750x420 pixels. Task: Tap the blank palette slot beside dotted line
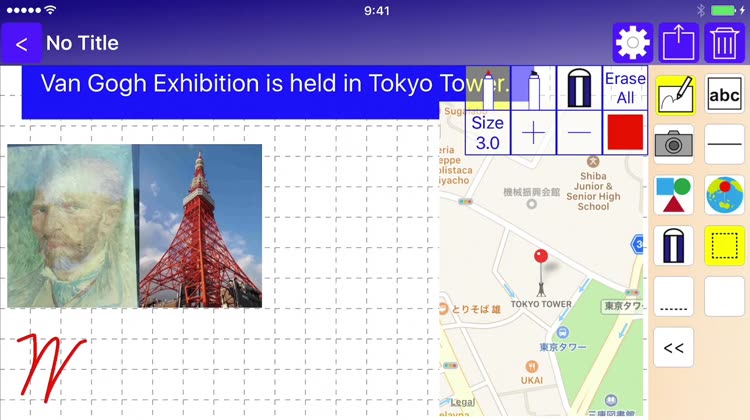tap(724, 297)
